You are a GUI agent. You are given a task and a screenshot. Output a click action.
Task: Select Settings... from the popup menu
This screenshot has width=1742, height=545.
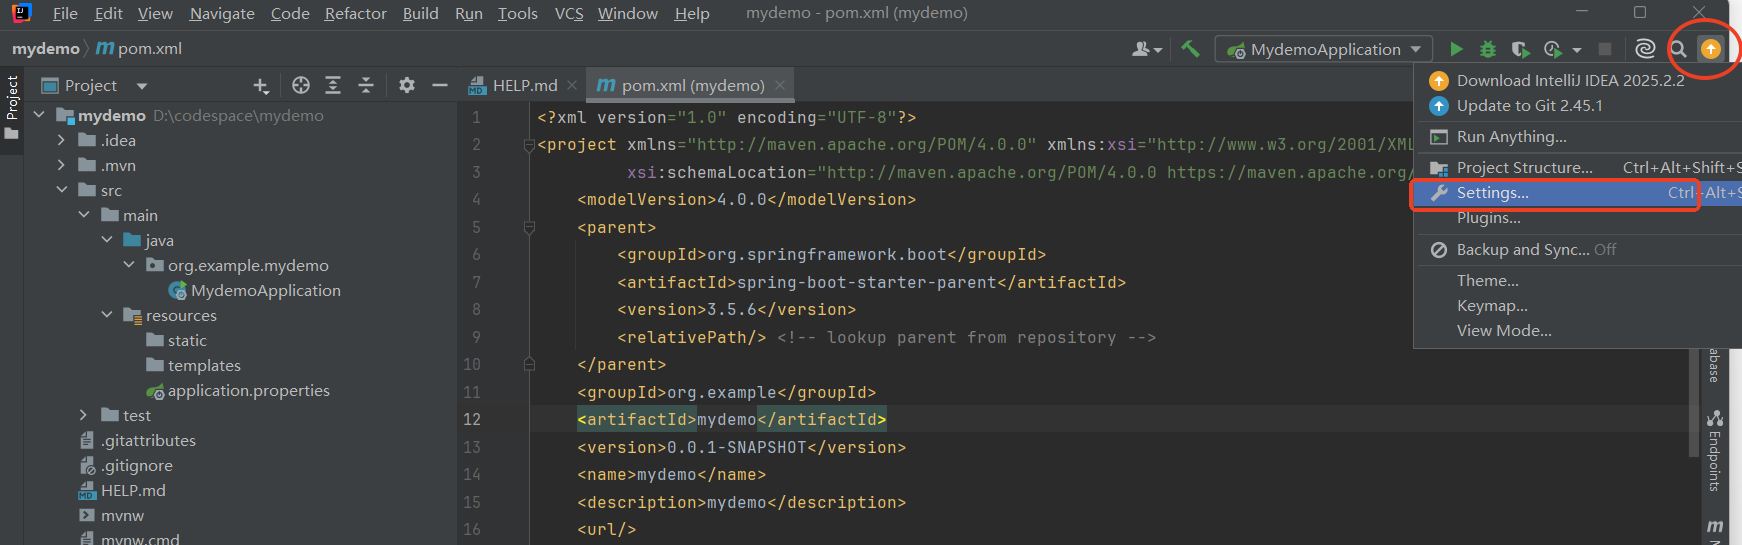(1492, 193)
